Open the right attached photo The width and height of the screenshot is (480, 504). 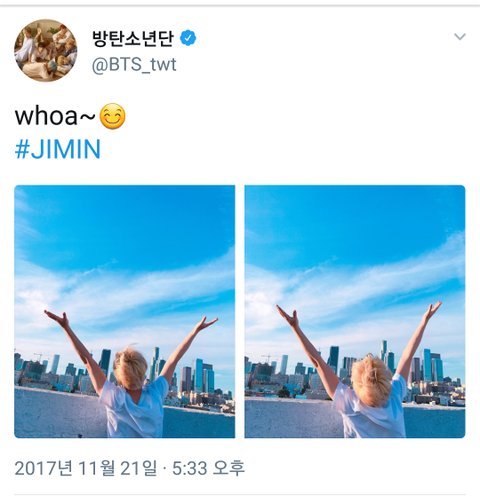(355, 311)
